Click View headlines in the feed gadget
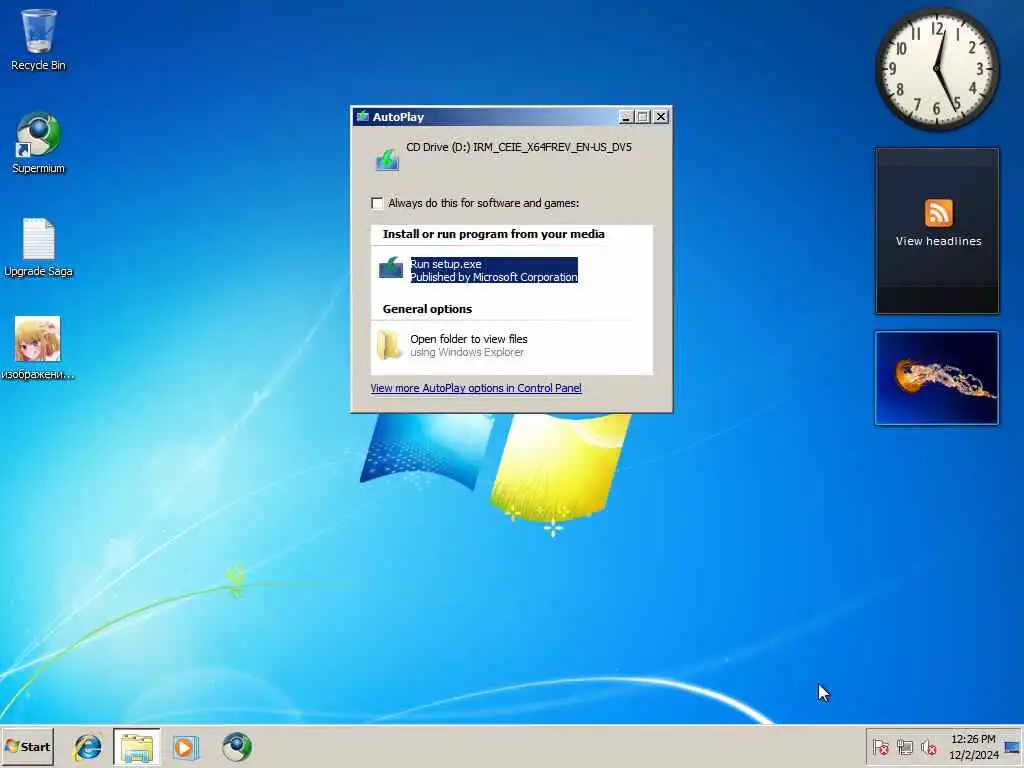Screen dimensions: 1024x768 pyautogui.click(x=938, y=241)
